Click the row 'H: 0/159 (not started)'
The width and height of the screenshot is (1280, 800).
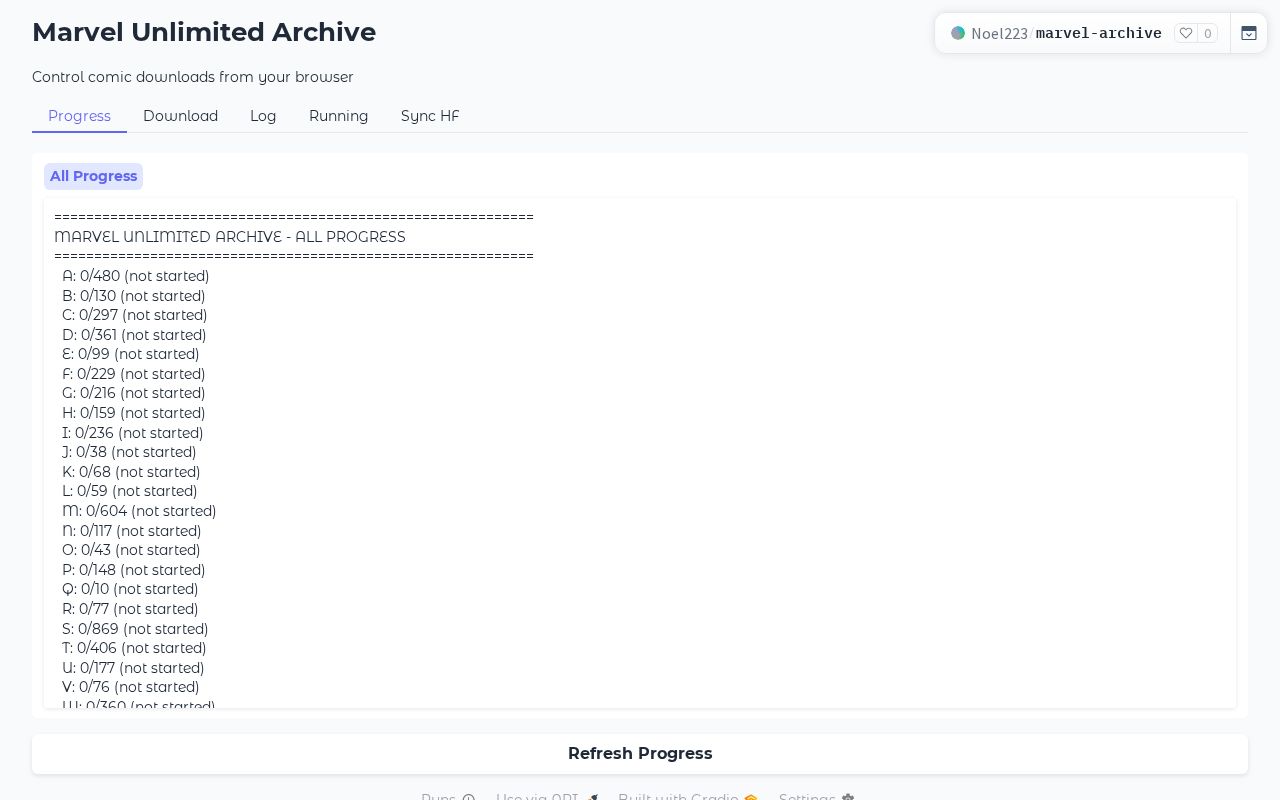coord(133,413)
